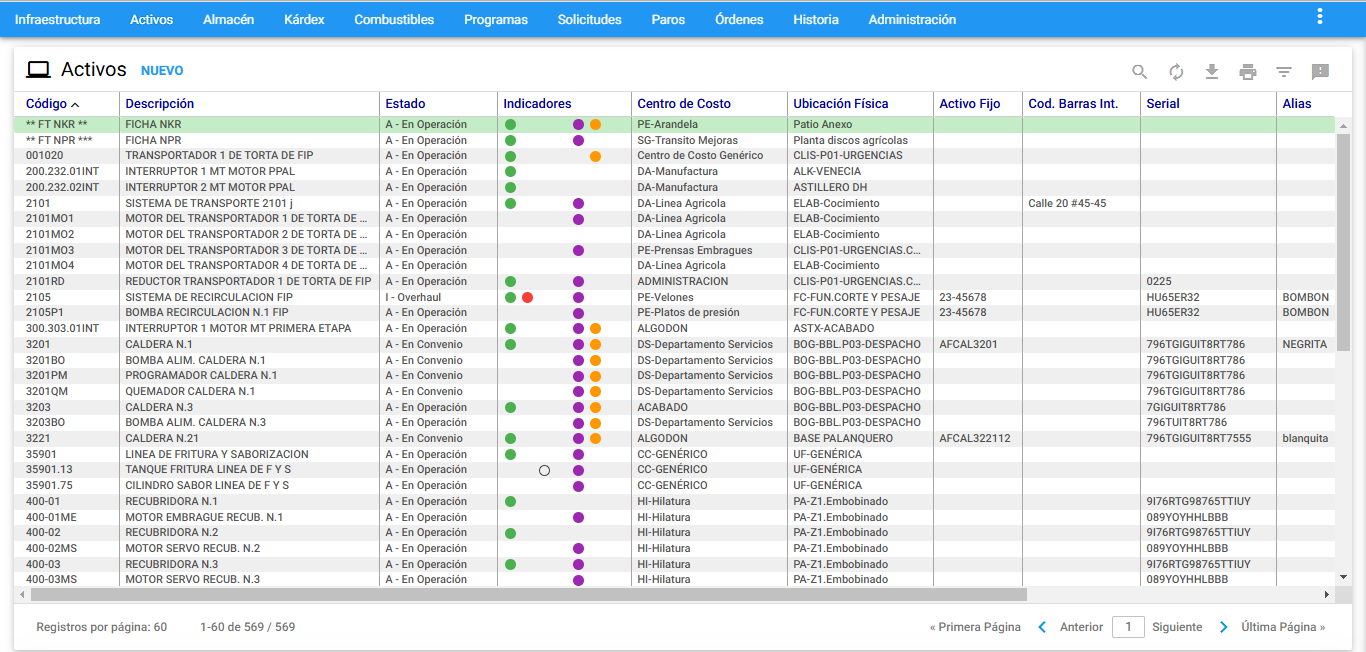Click the Estado column header

pos(405,103)
